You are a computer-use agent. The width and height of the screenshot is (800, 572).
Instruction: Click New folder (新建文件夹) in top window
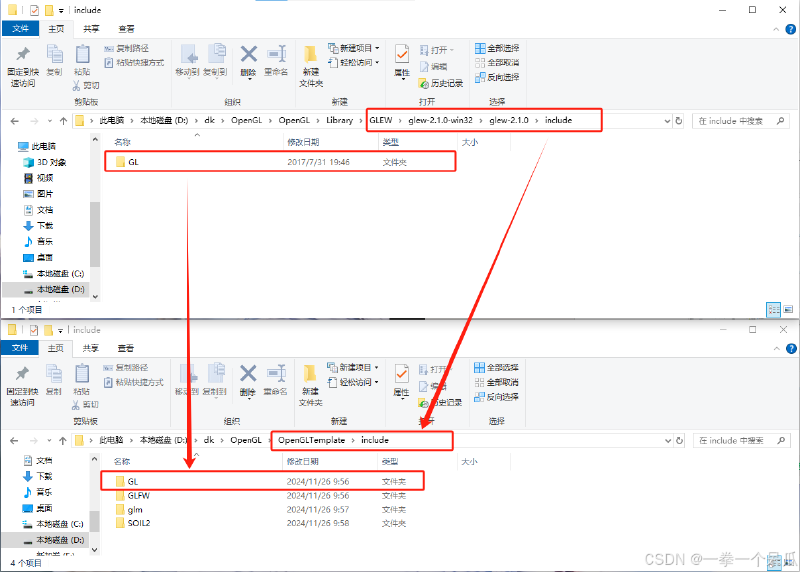(311, 66)
